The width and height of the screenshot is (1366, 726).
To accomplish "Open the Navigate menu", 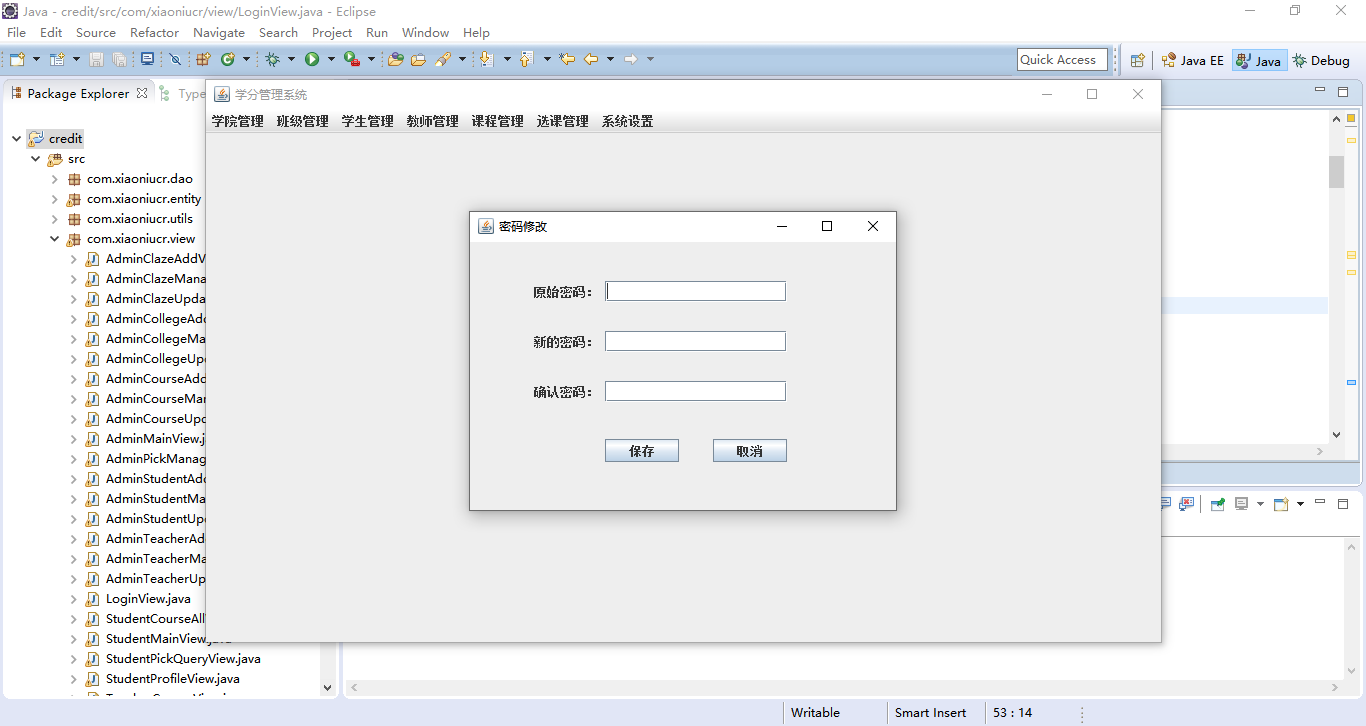I will 218,33.
